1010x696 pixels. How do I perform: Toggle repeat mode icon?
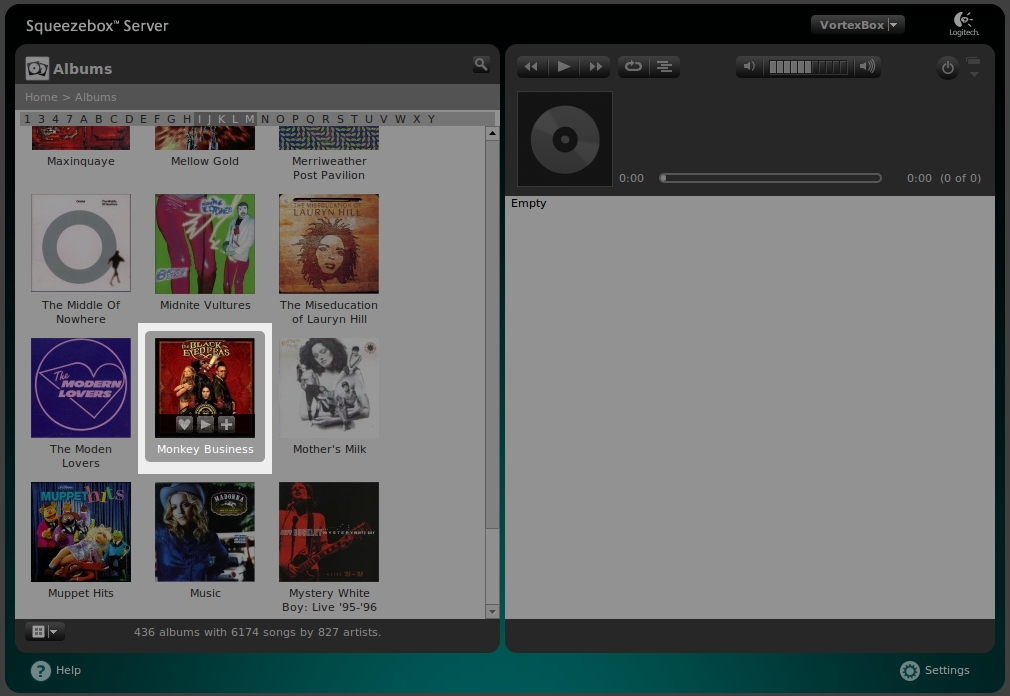tap(633, 66)
